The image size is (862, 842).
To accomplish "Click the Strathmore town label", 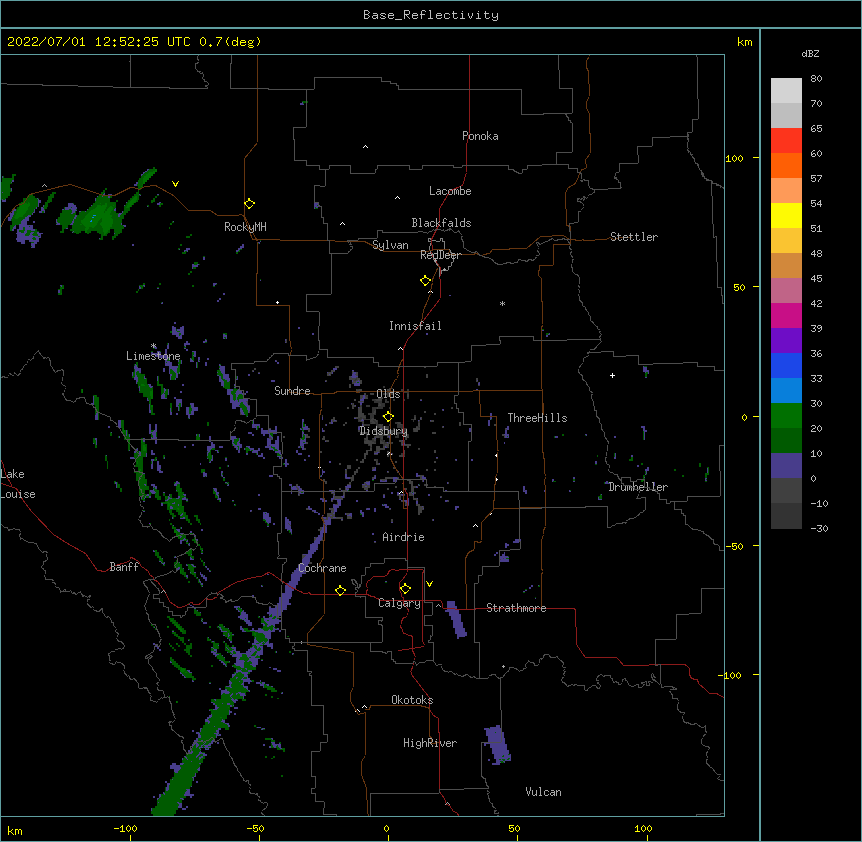I will [x=516, y=608].
